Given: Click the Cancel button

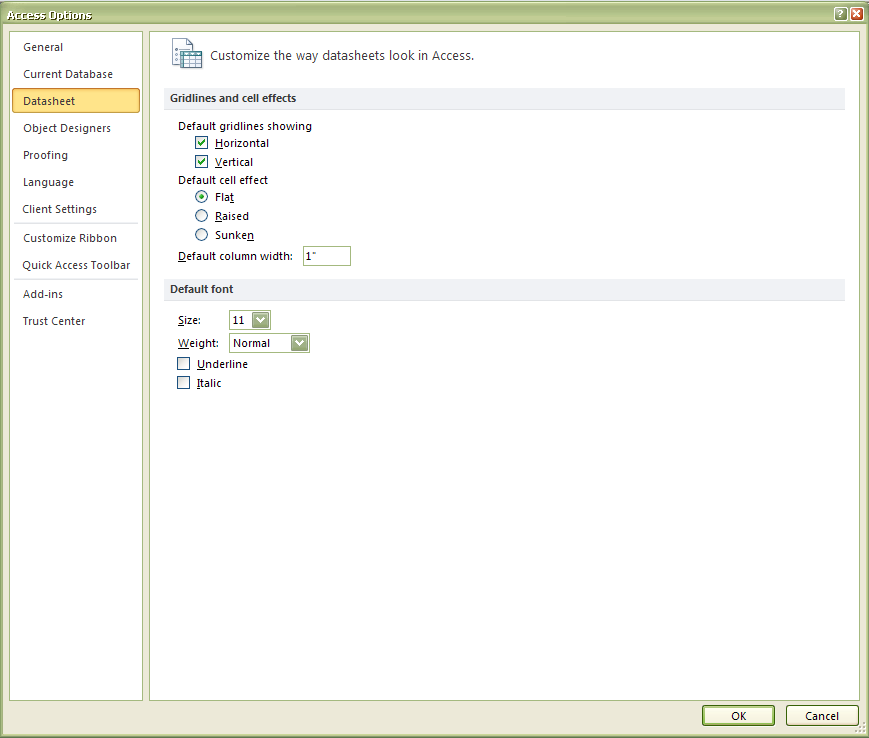Looking at the screenshot, I should [822, 715].
